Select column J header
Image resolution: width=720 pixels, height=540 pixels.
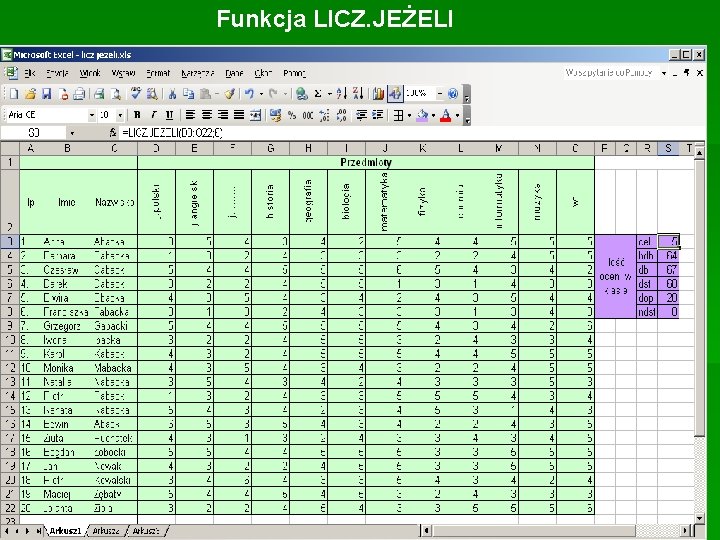pos(385,148)
